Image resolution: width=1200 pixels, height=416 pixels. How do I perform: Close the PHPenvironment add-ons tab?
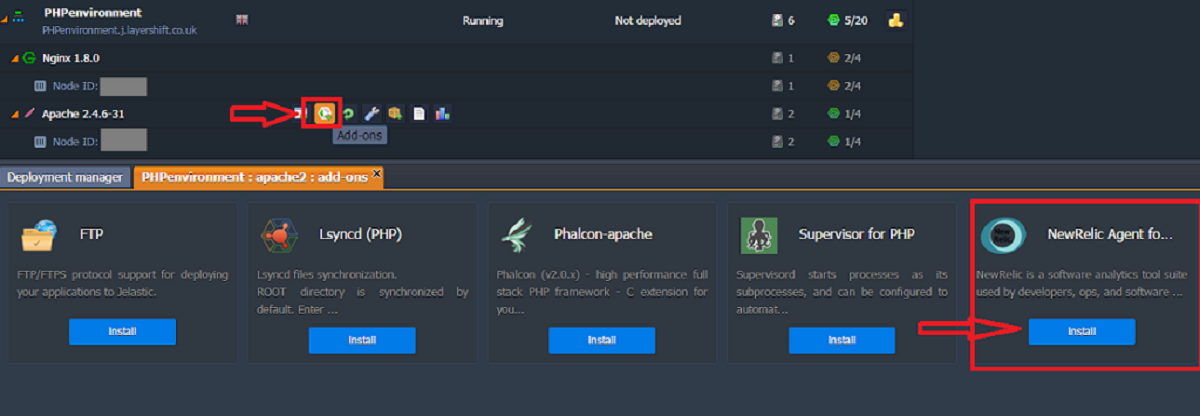pos(377,174)
